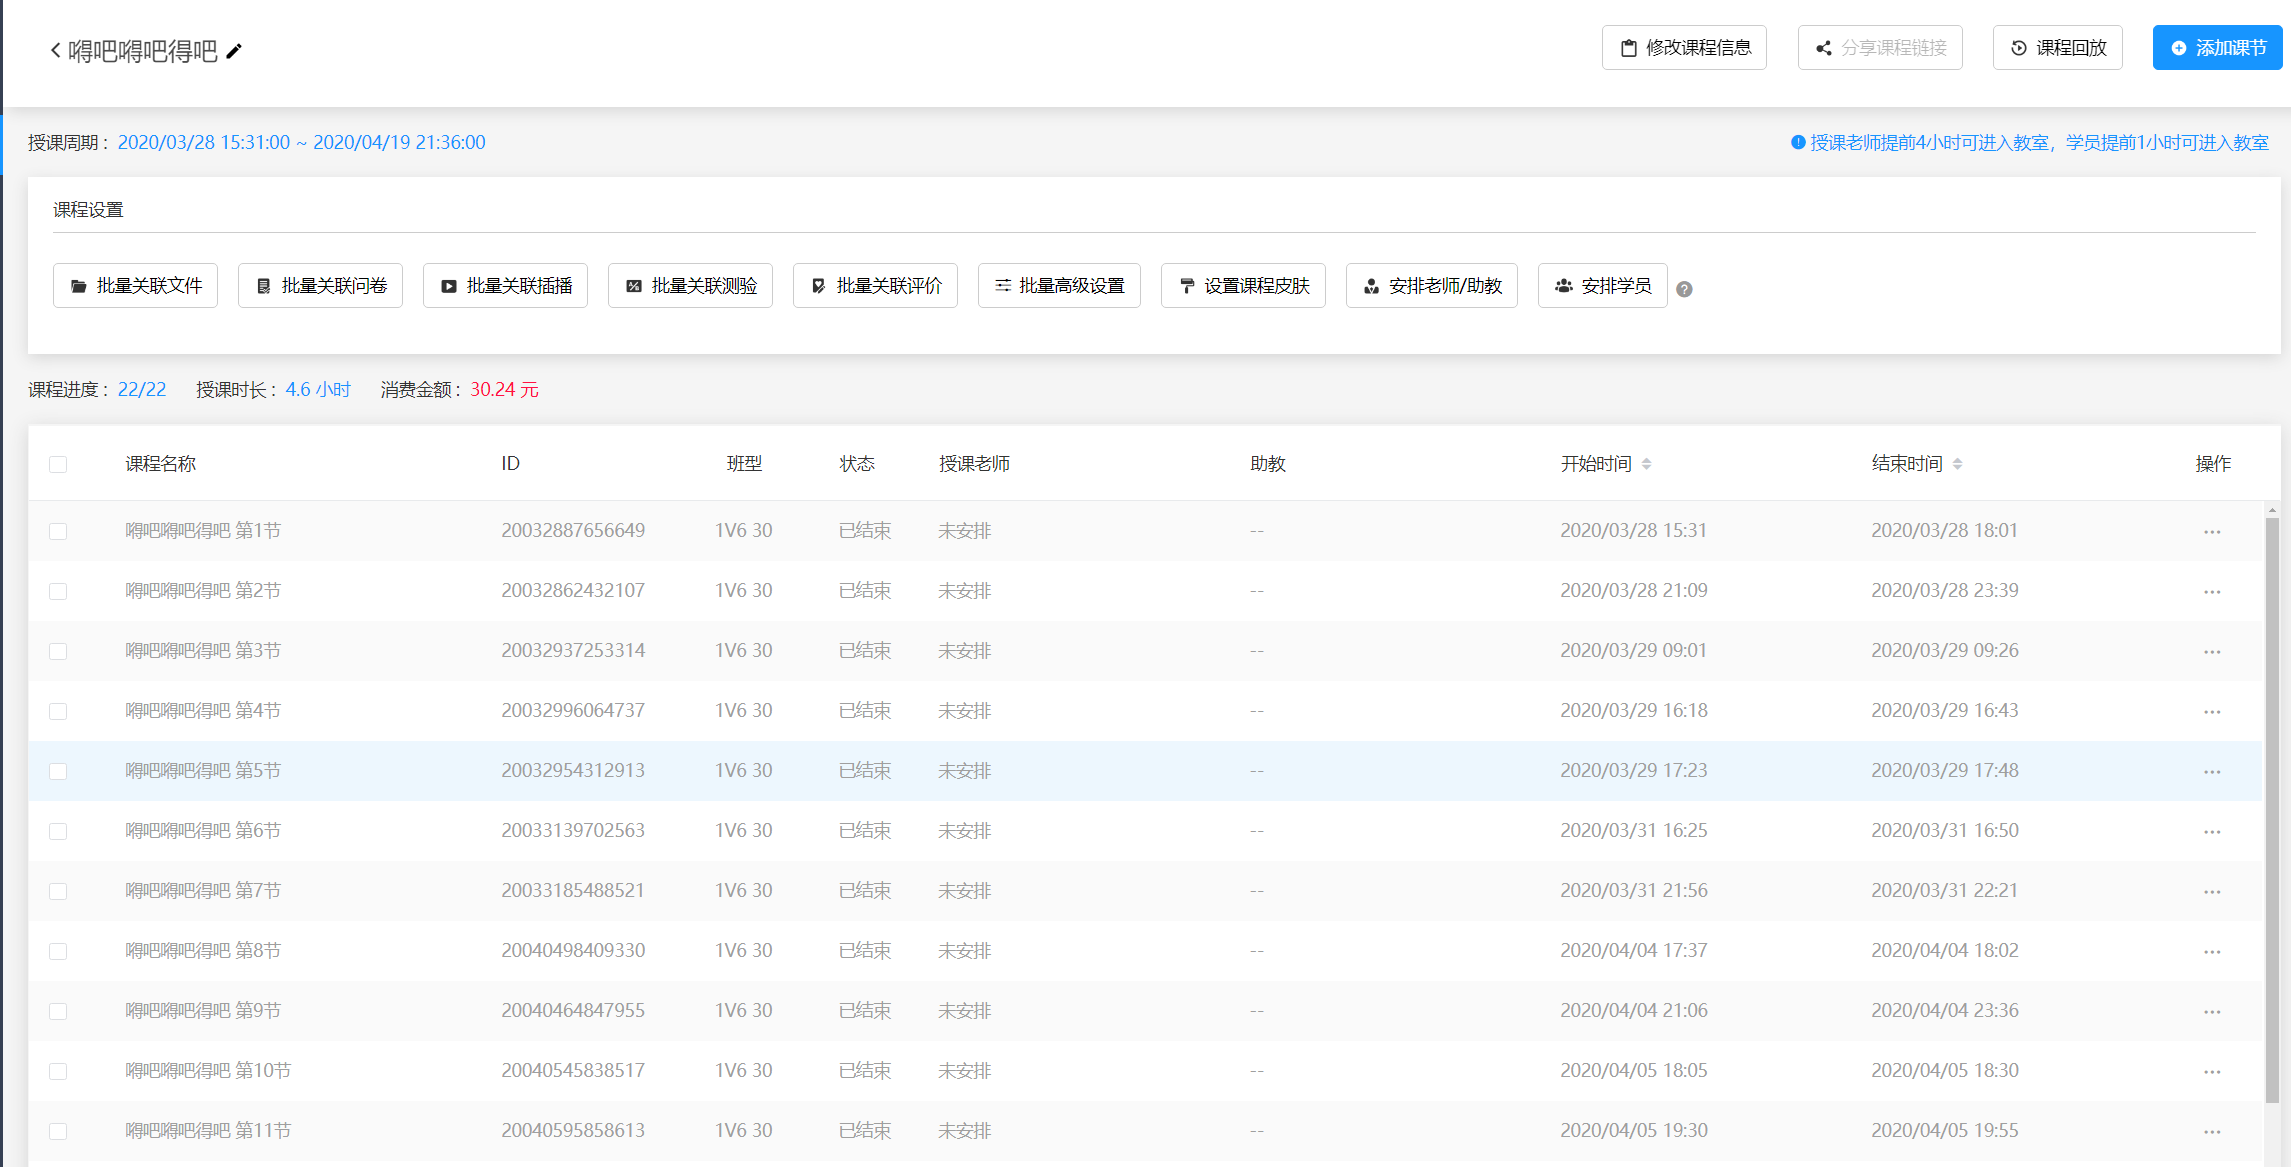
Task: Click 批量关联插播 to batch-link inserts
Action: pos(505,286)
